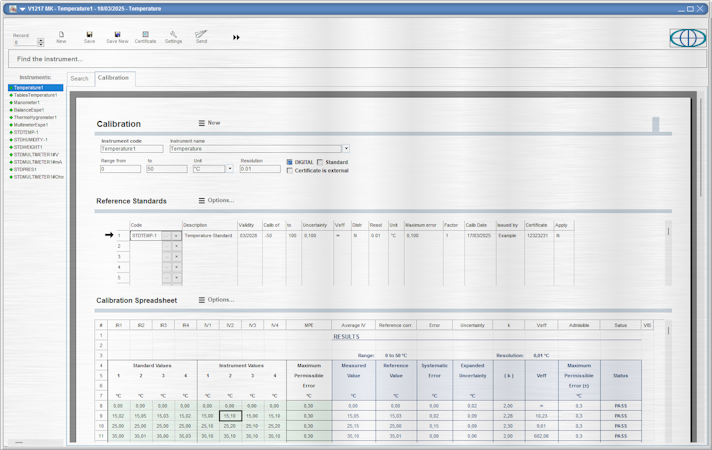Open Calibration New hamburger menu
The height and width of the screenshot is (450, 712).
pos(202,123)
